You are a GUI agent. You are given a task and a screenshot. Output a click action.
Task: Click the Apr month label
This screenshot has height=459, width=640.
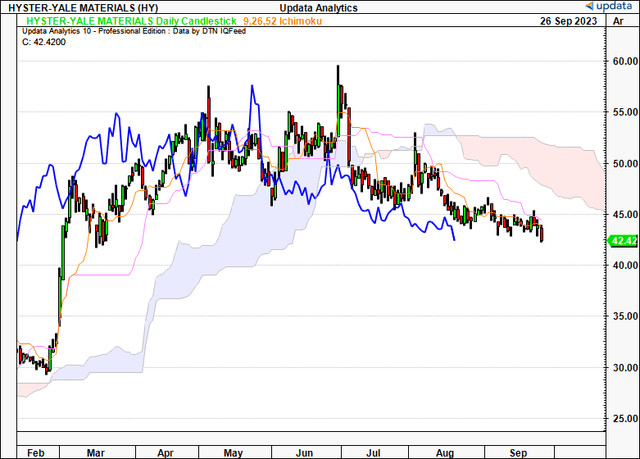point(166,453)
